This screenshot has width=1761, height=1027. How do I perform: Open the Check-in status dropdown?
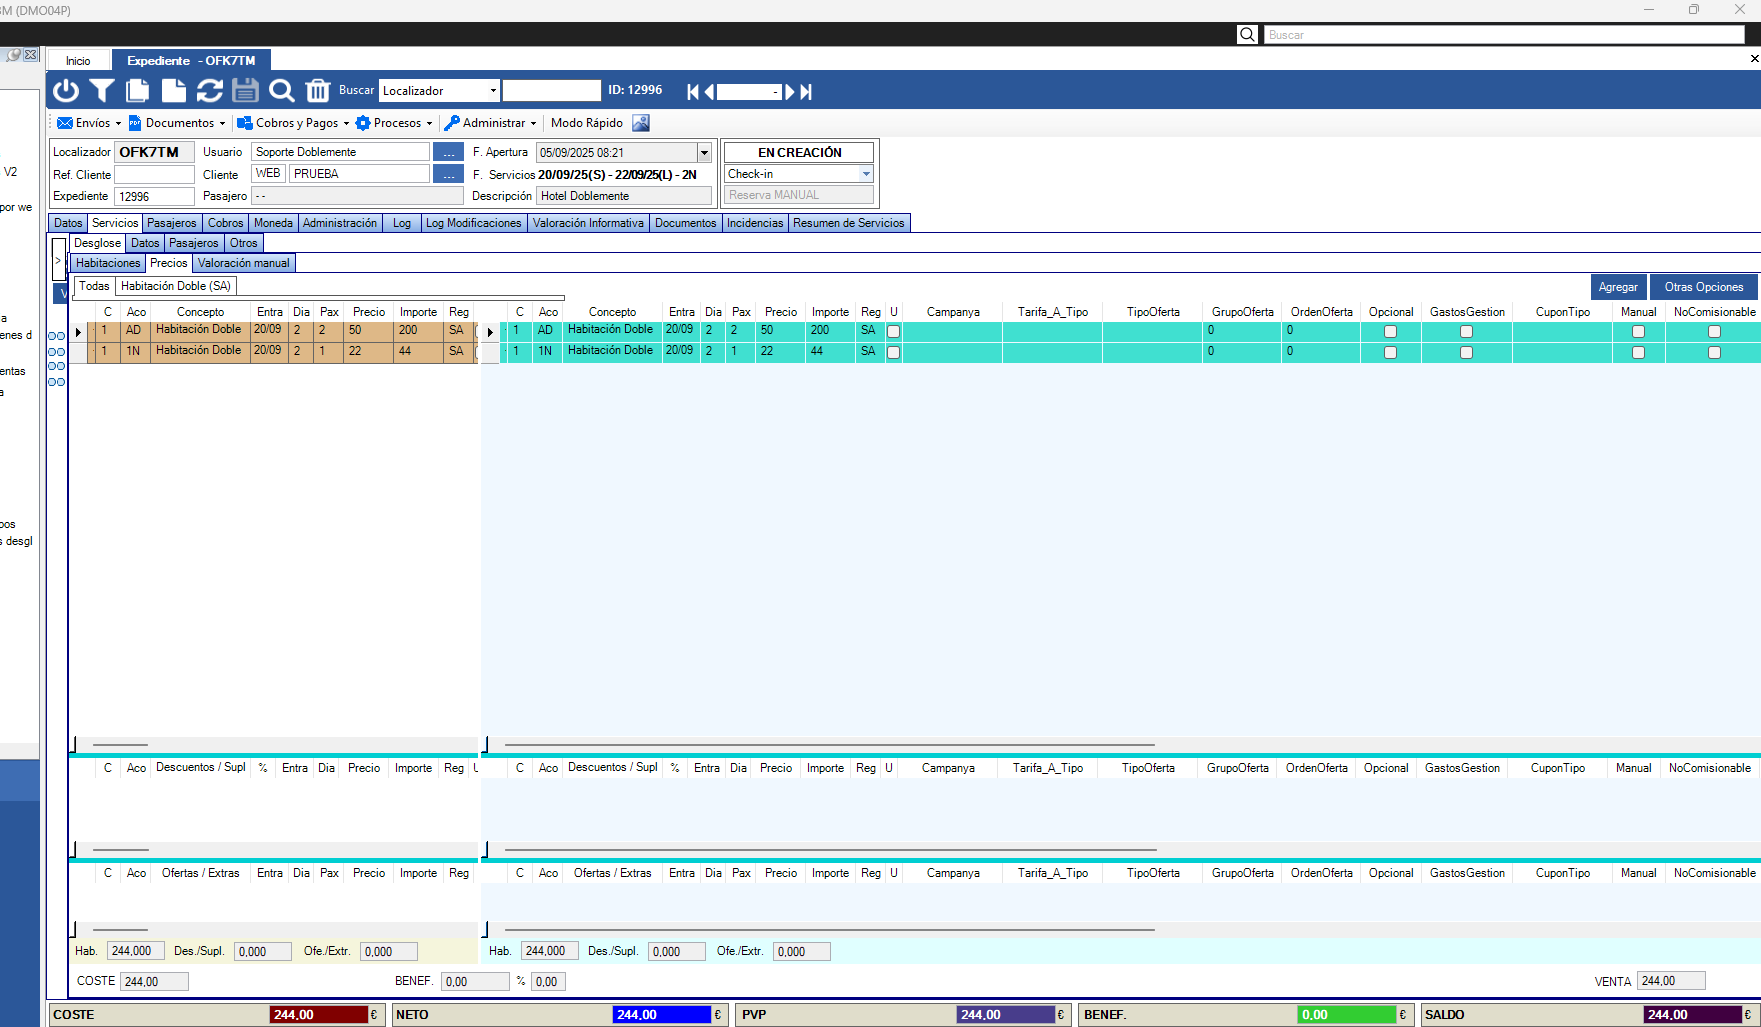click(x=866, y=174)
